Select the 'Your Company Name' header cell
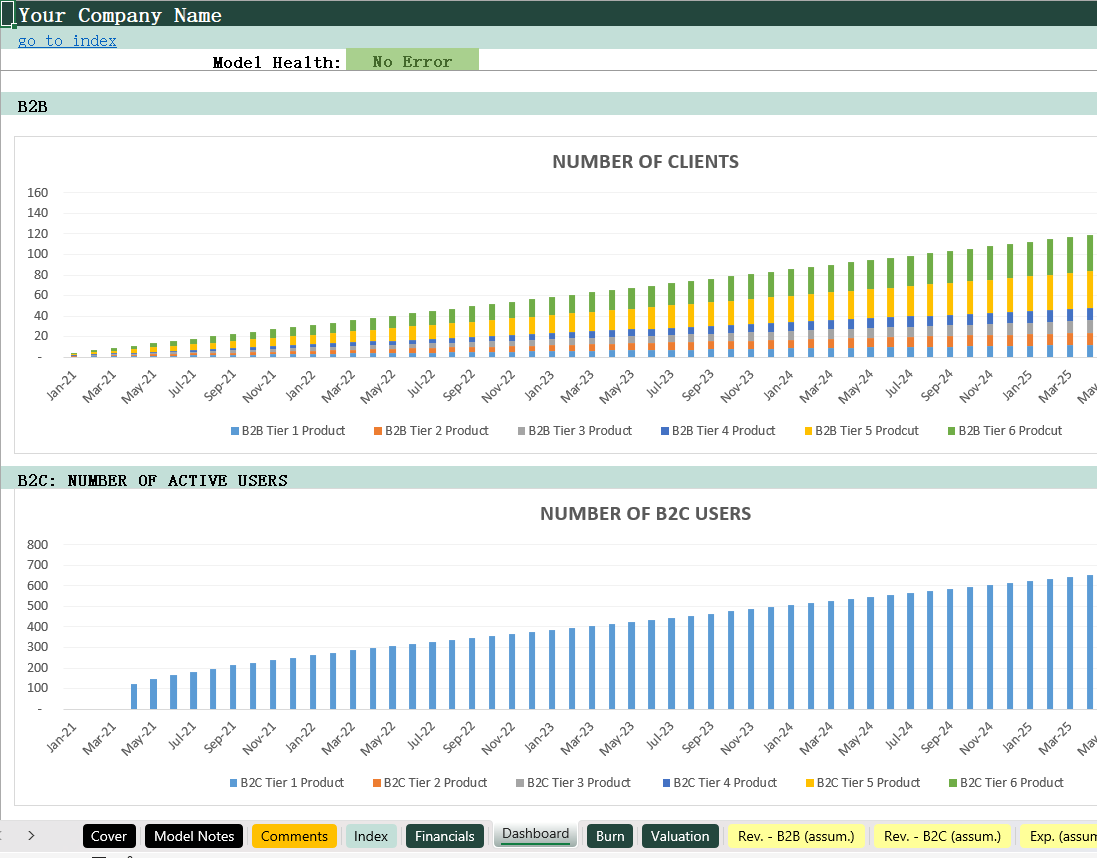 tap(120, 15)
